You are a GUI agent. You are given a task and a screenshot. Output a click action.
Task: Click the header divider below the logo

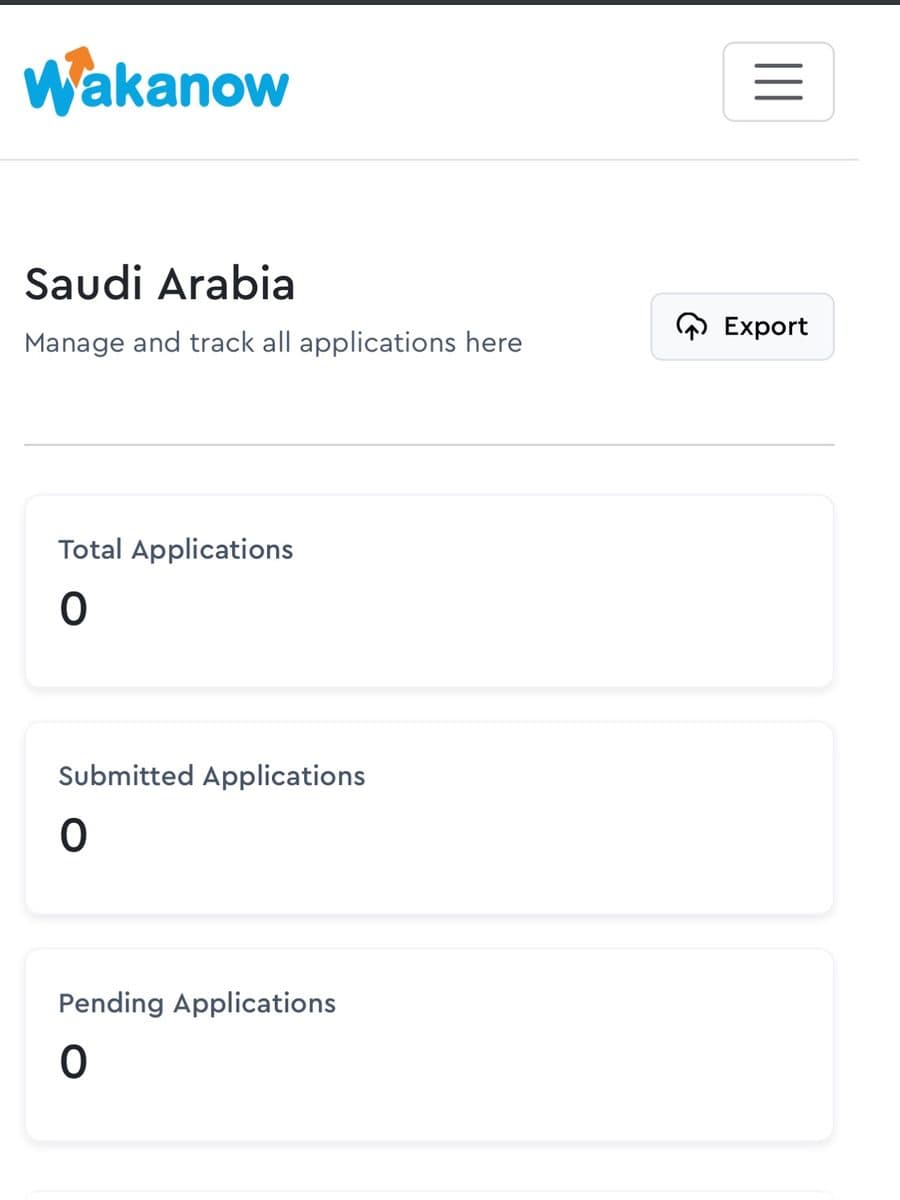tap(429, 159)
